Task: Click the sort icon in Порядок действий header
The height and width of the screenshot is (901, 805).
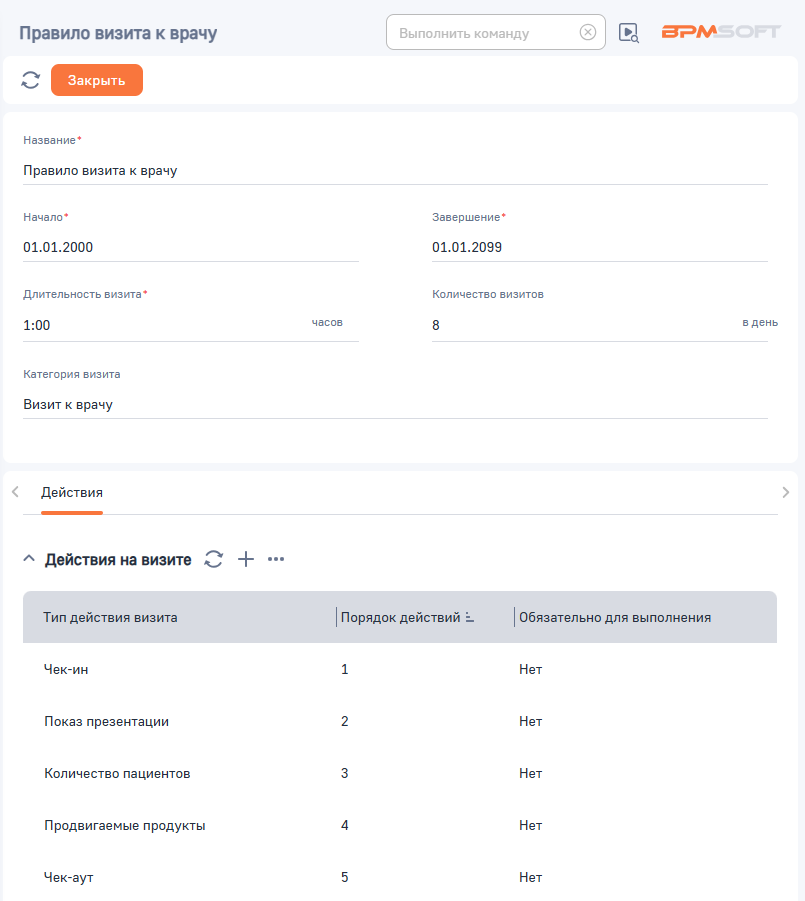Action: pyautogui.click(x=469, y=617)
